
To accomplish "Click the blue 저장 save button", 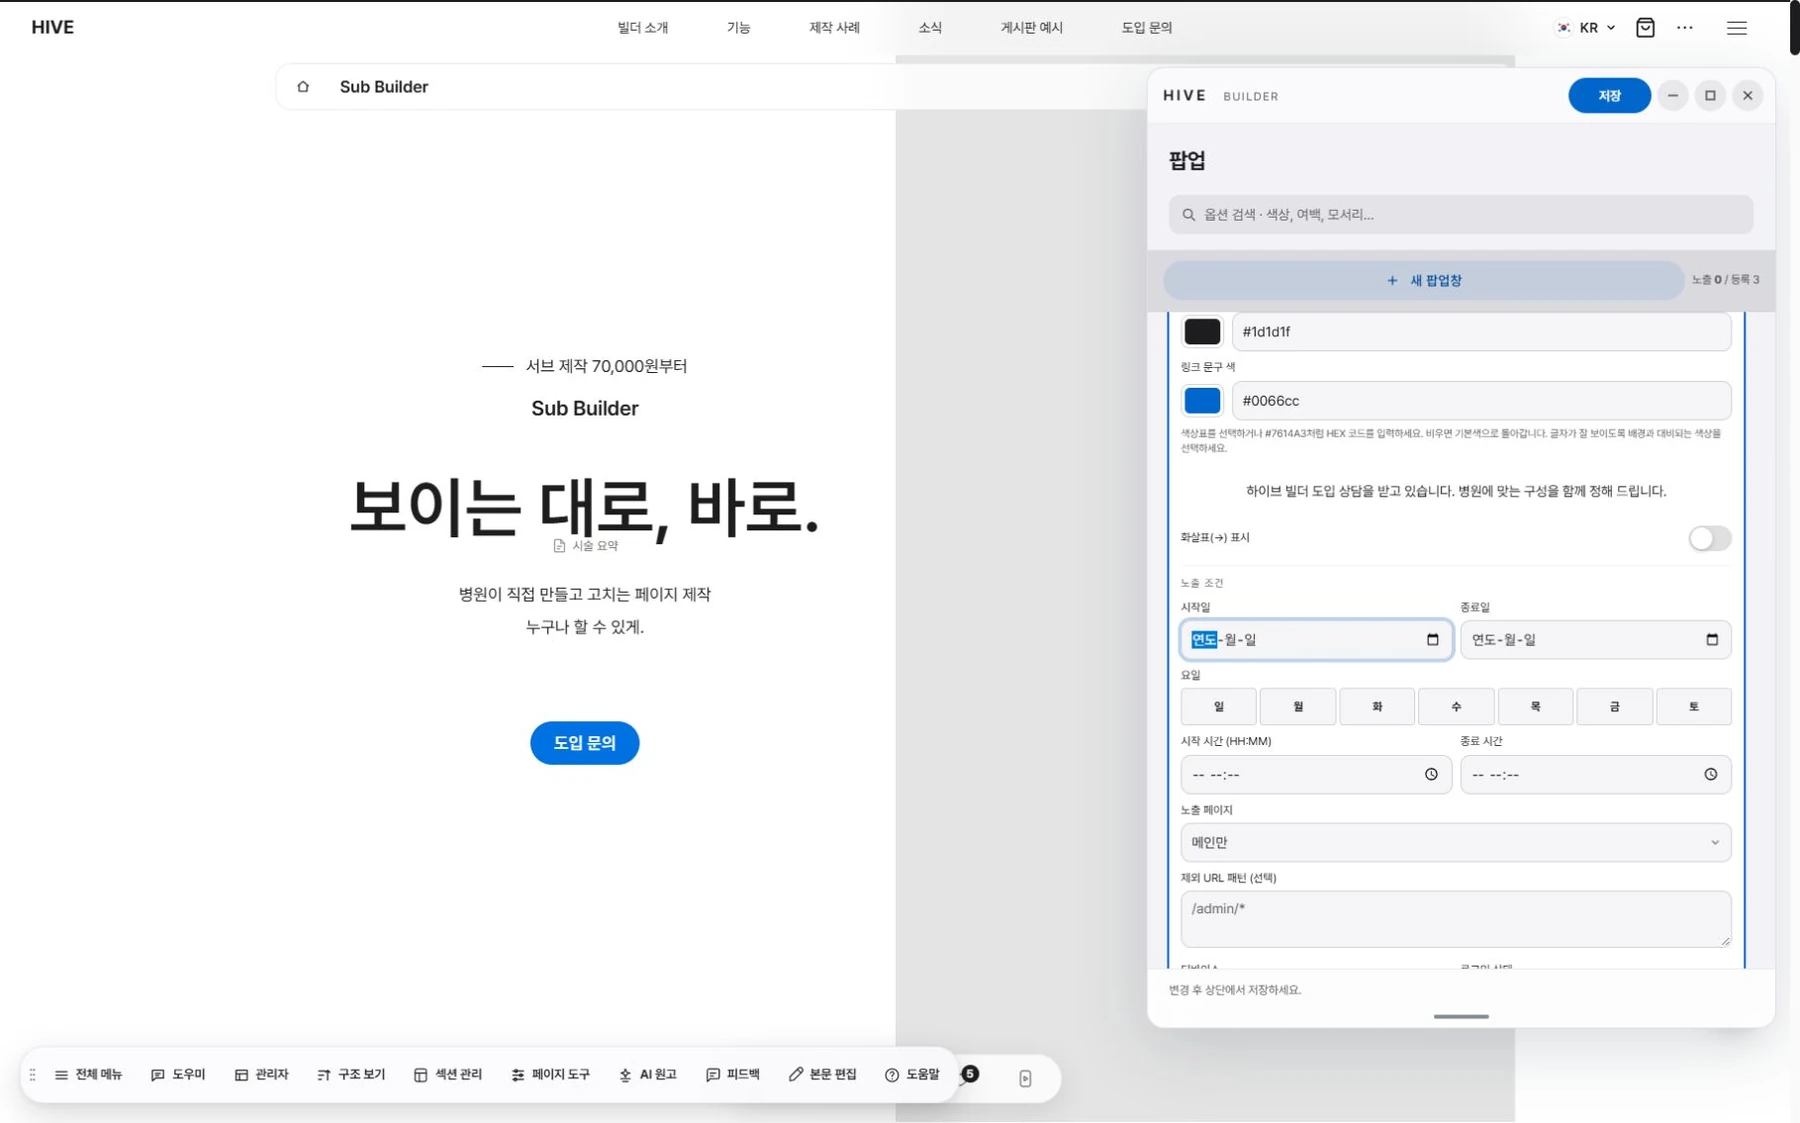I will [x=1609, y=96].
